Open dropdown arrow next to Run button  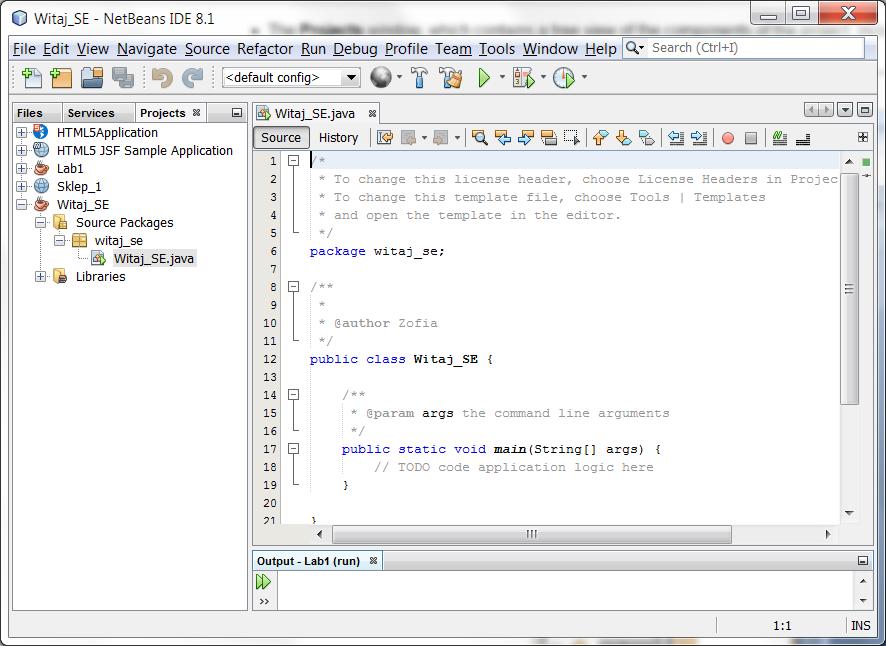click(502, 77)
